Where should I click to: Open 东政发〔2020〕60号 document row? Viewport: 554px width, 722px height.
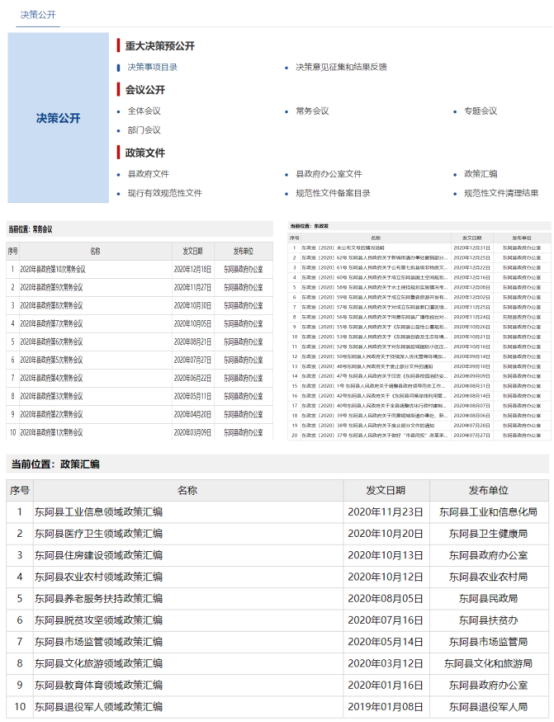click(374, 278)
